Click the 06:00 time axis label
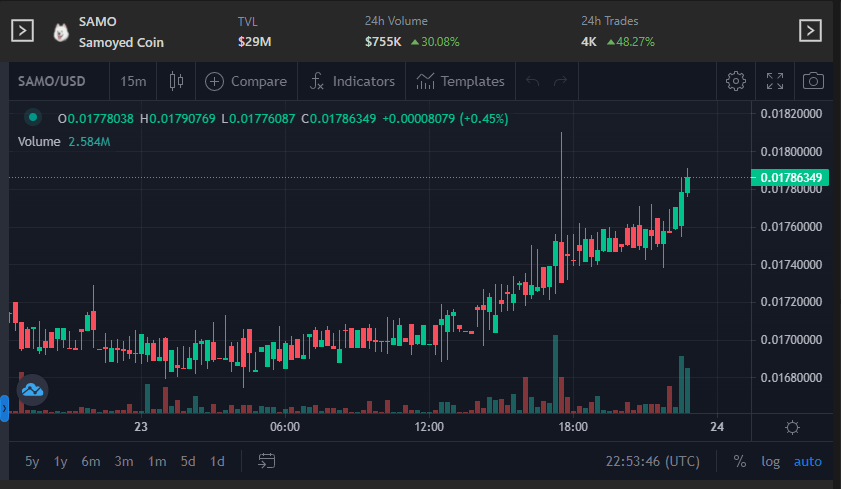This screenshot has height=489, width=841. point(285,427)
